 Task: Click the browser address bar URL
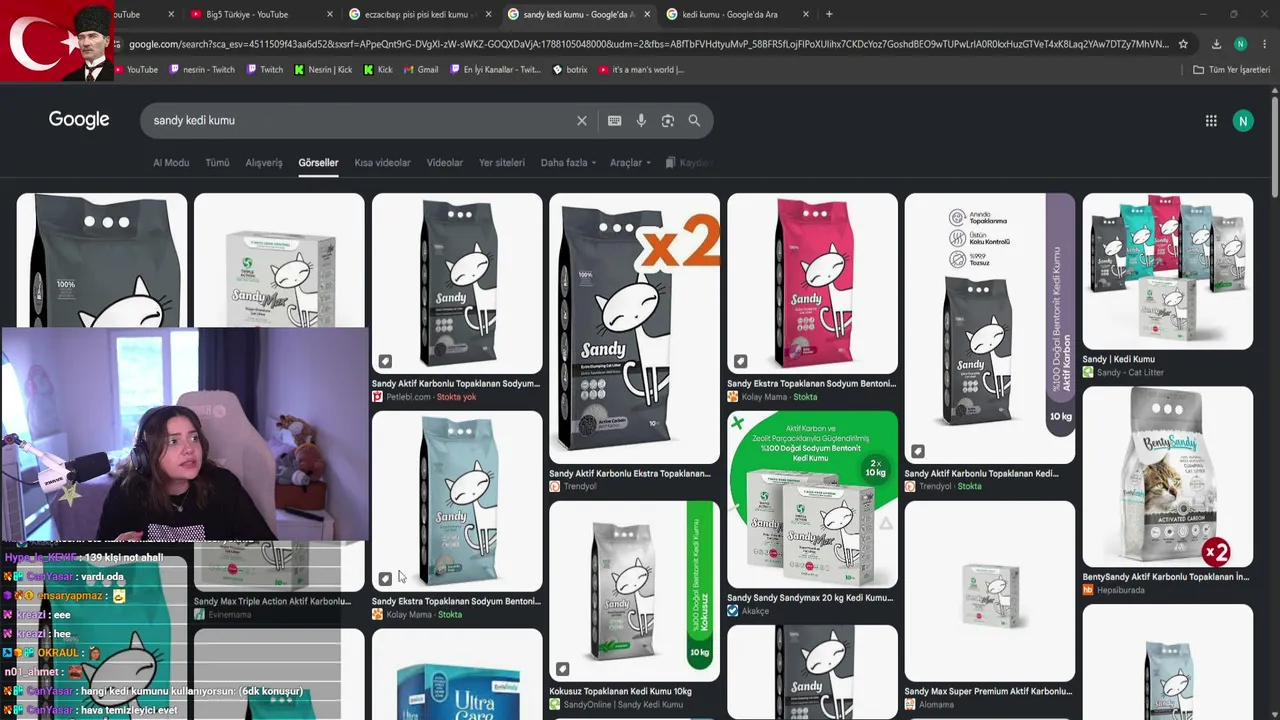(x=648, y=44)
